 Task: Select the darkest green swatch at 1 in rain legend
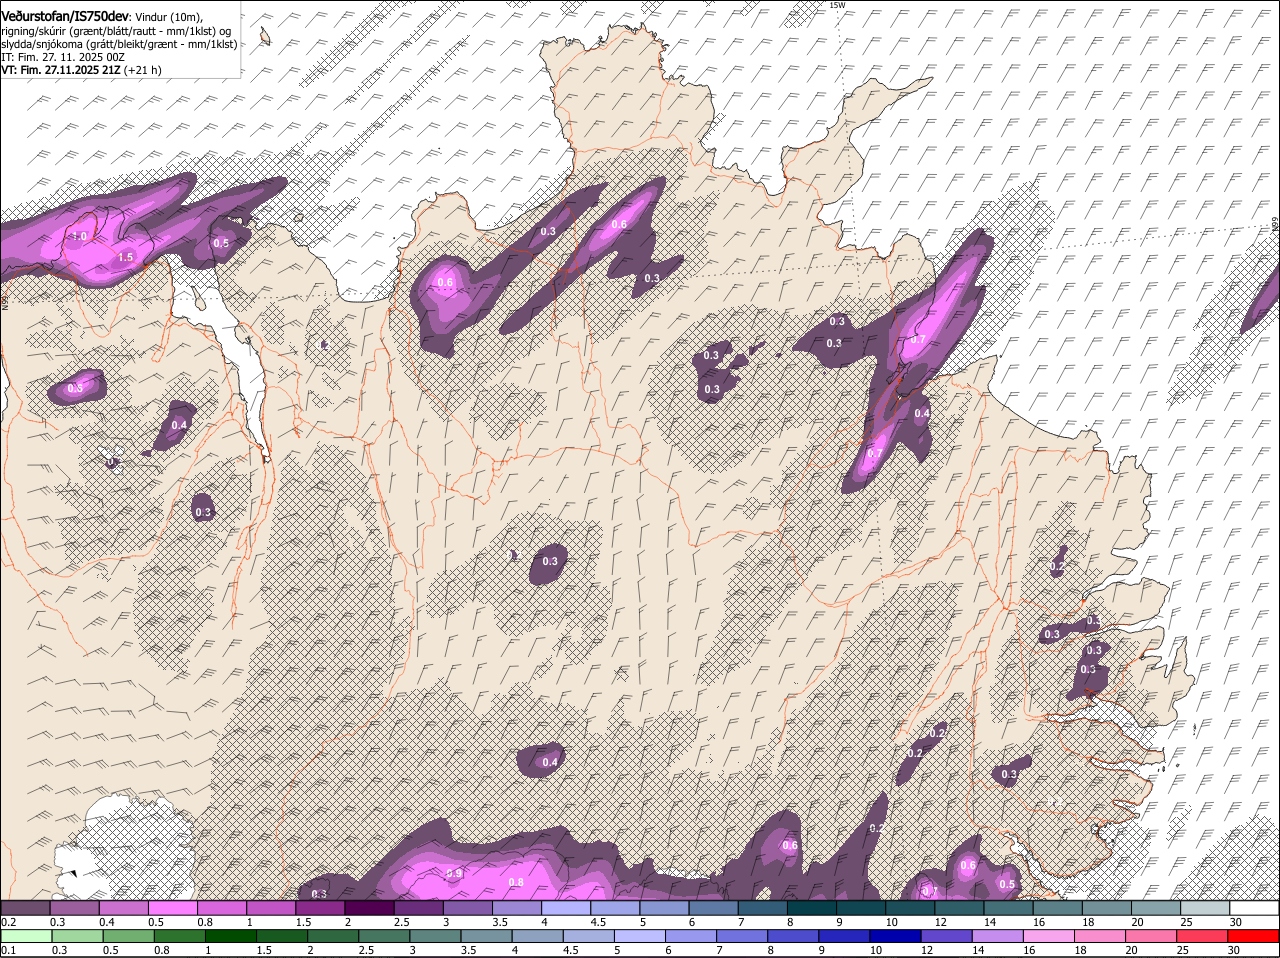[x=231, y=936]
